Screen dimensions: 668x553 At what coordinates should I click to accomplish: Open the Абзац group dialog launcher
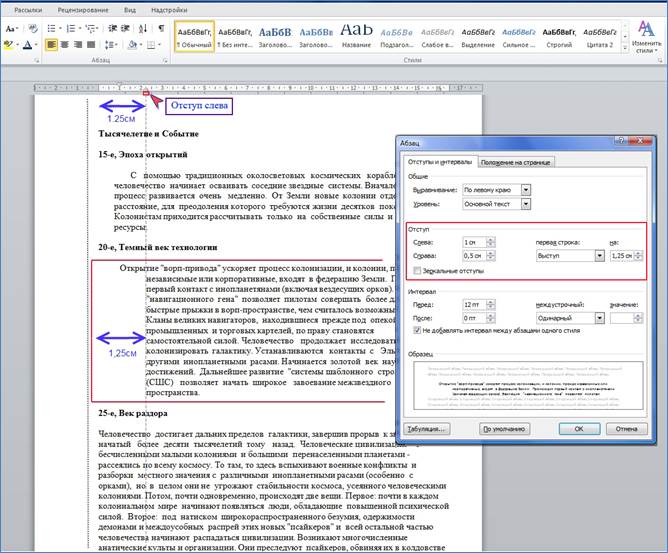point(166,62)
